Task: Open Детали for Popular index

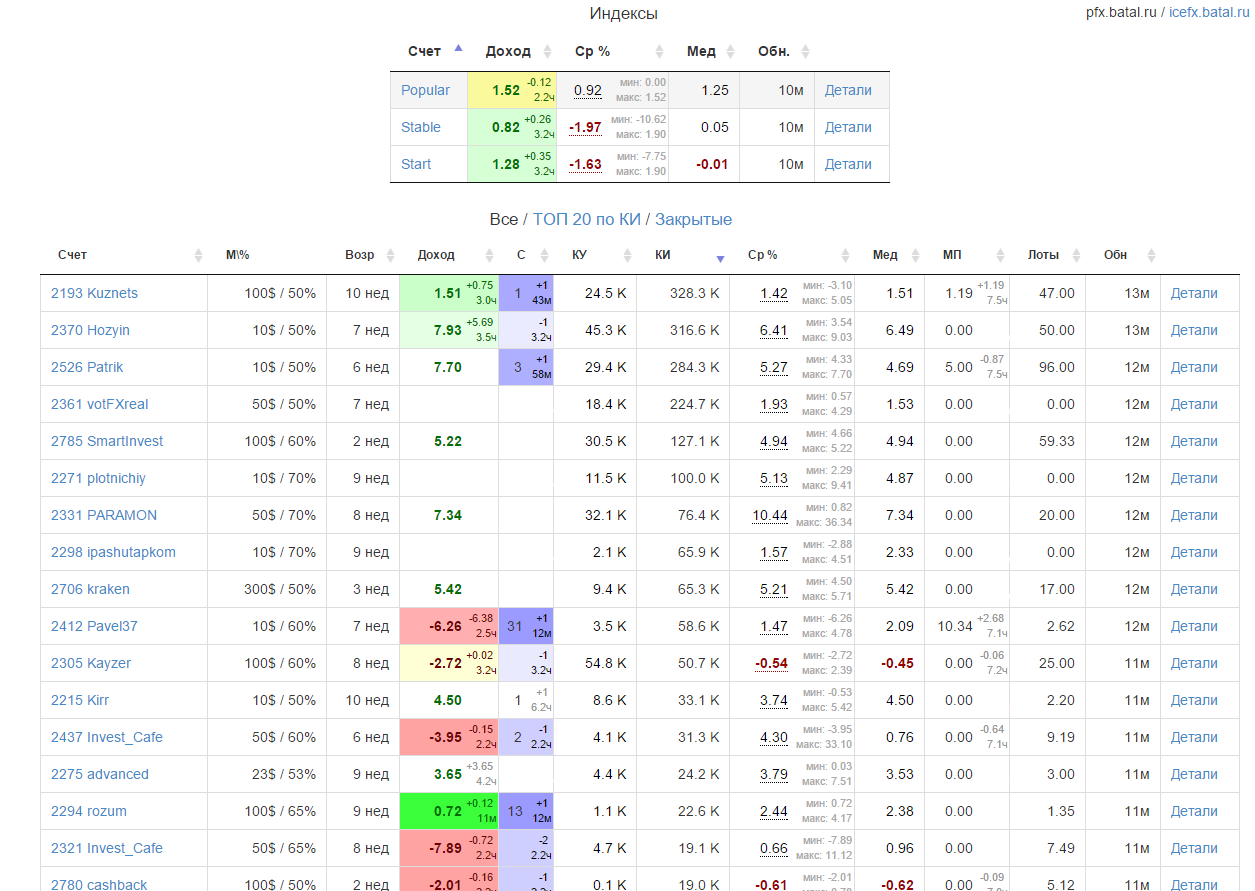Action: pos(848,90)
